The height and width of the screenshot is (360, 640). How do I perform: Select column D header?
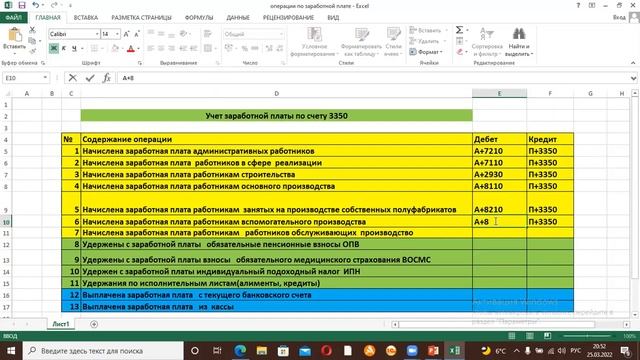coord(276,93)
